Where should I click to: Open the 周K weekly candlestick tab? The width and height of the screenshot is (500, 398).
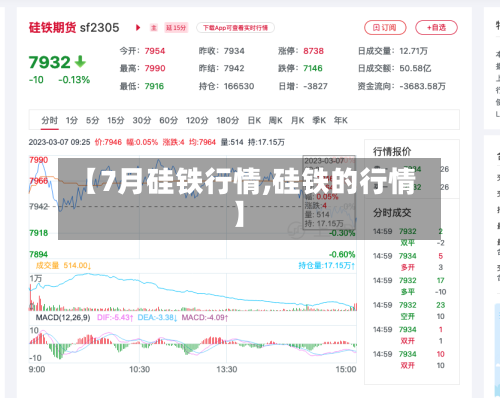click(276, 120)
